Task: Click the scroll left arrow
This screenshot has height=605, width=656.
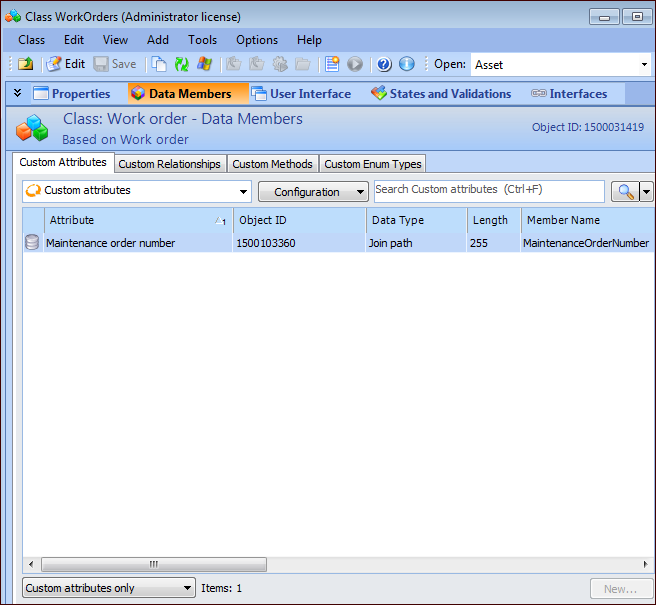Action: point(31,564)
